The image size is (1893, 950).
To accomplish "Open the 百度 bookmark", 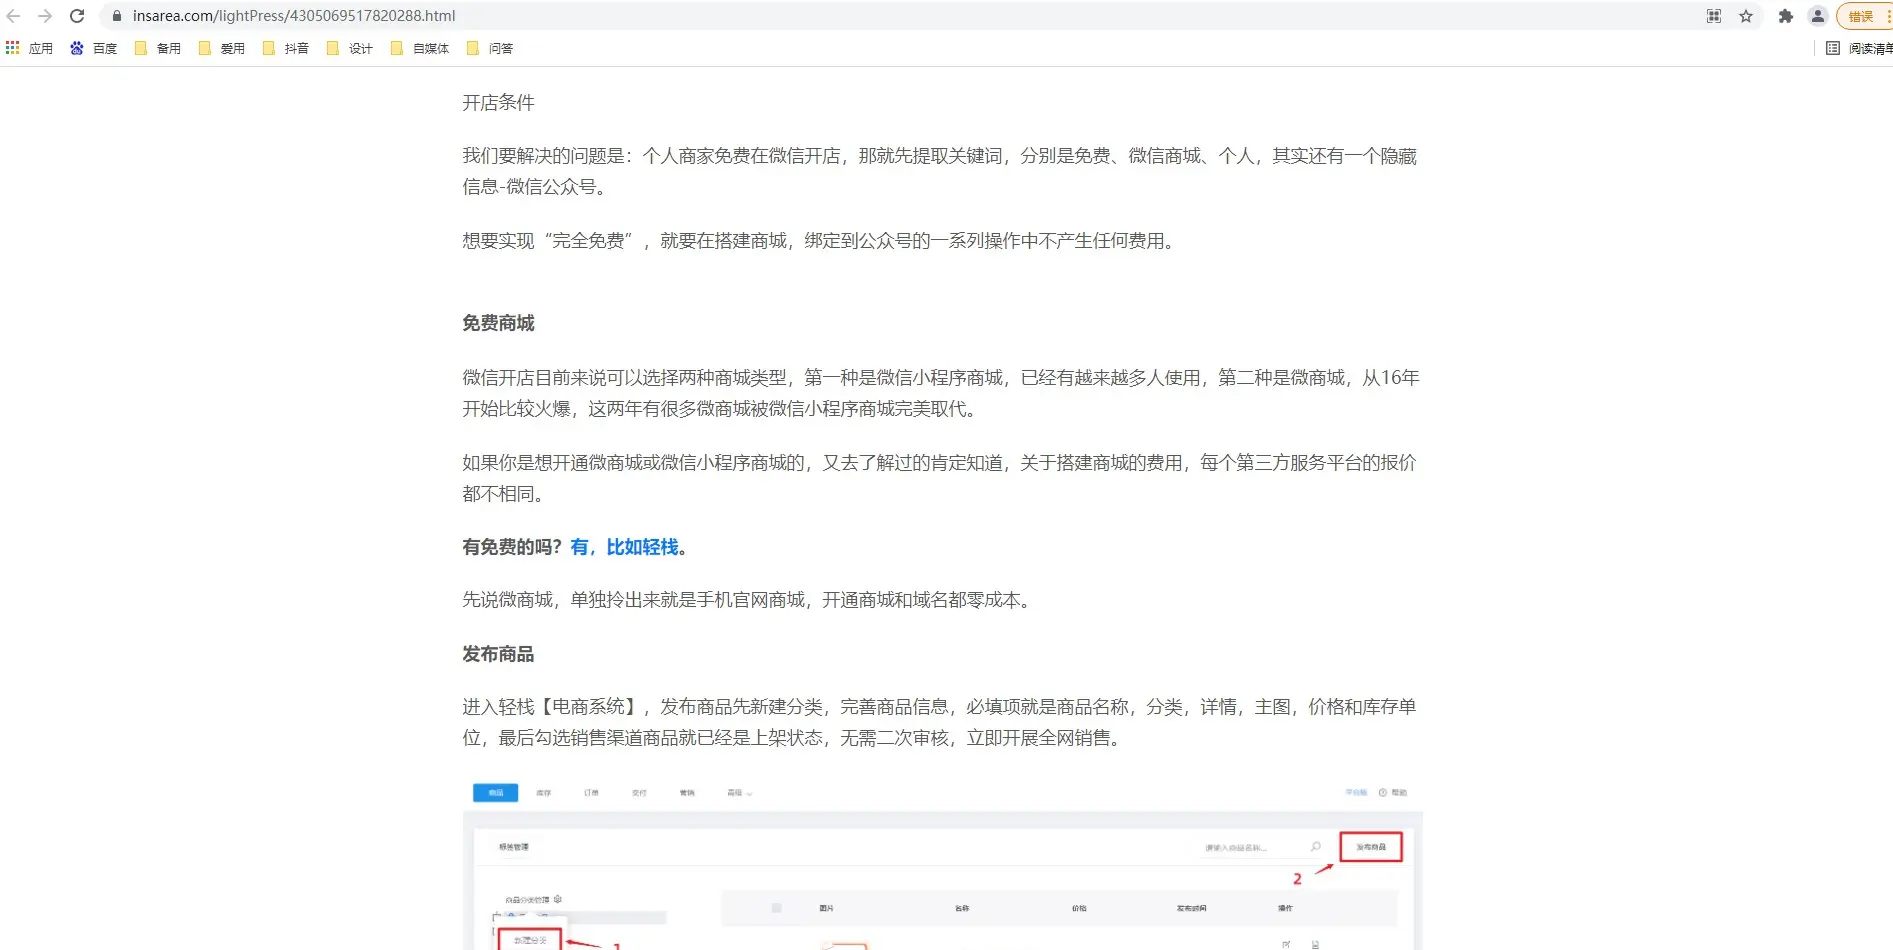I will pos(94,48).
